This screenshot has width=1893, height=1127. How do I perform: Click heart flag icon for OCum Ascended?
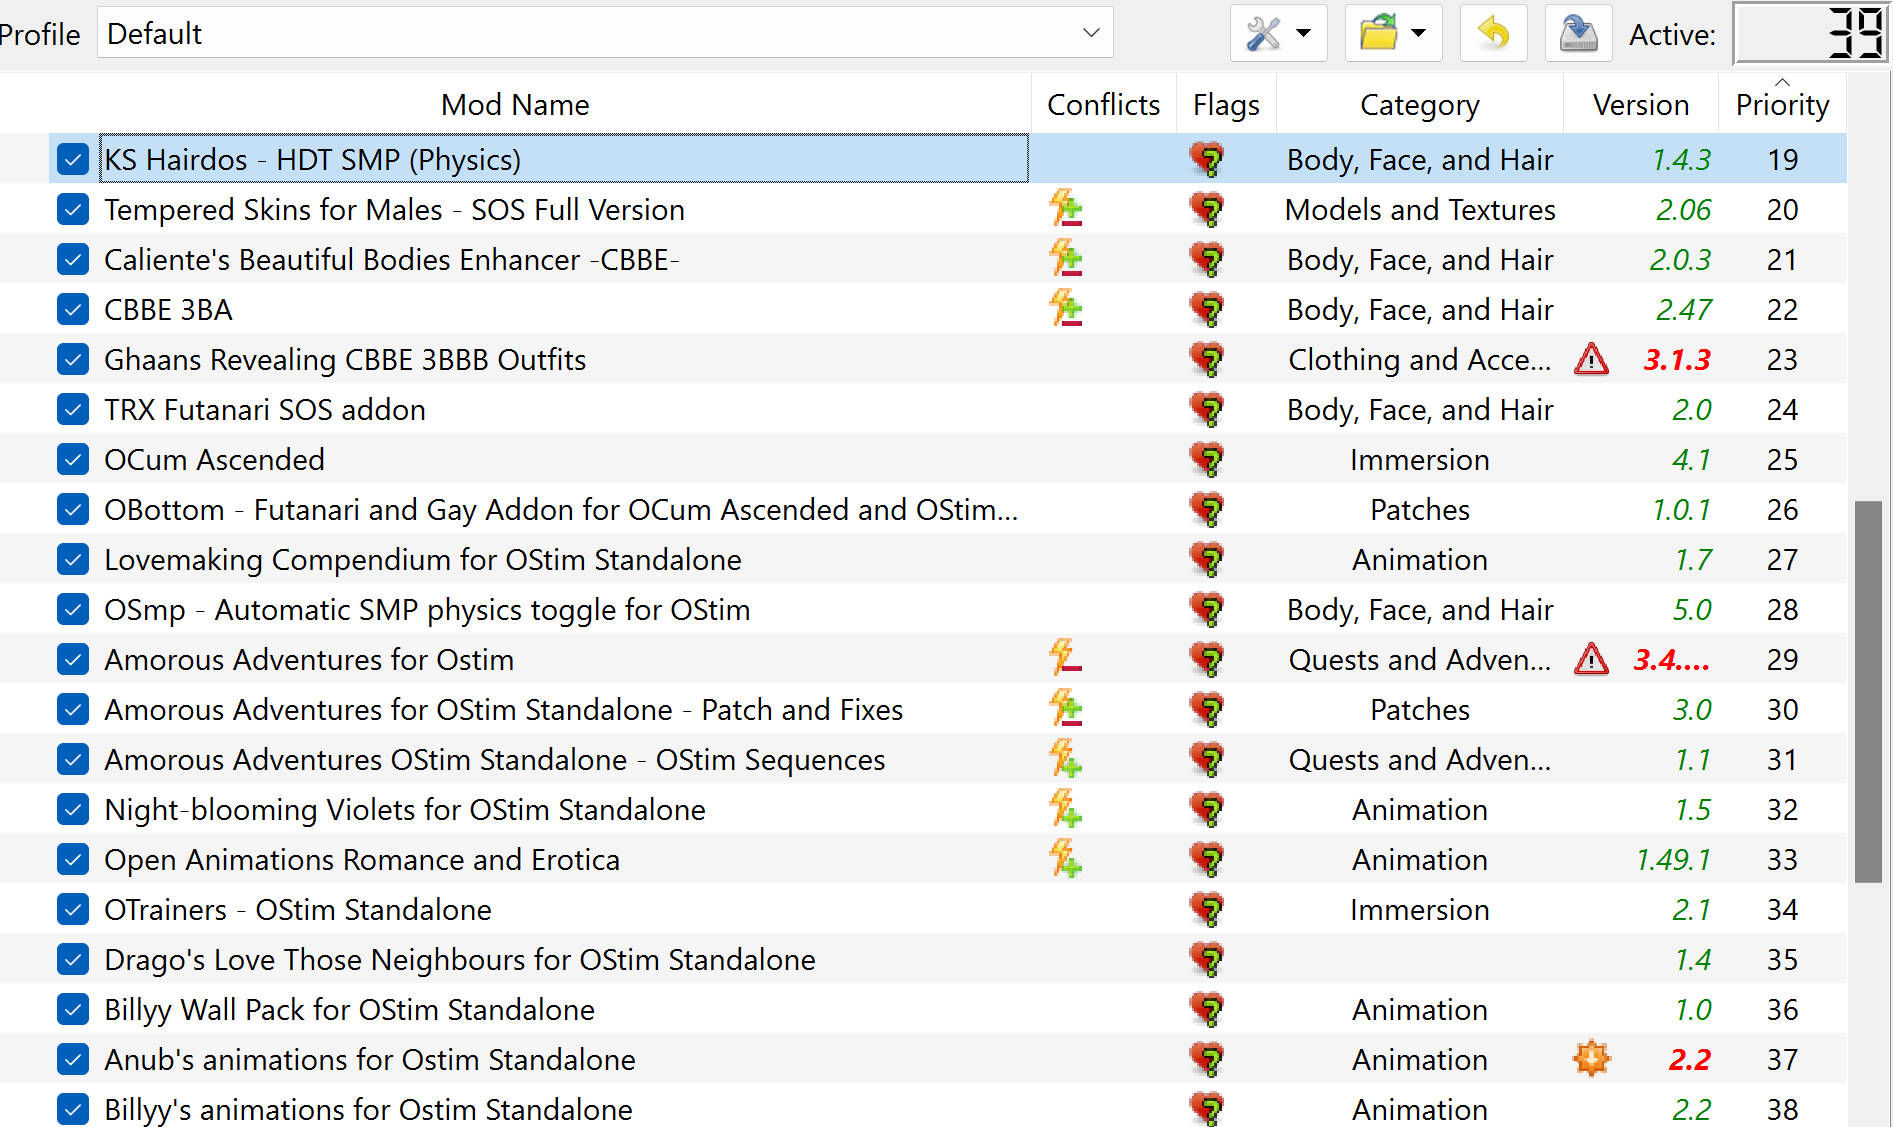tap(1207, 459)
